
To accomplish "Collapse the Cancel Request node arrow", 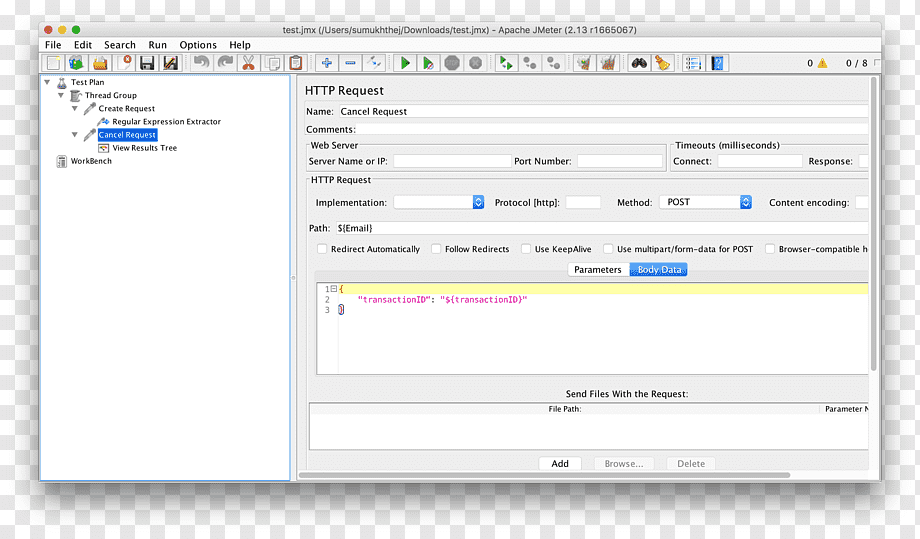I will pyautogui.click(x=75, y=134).
